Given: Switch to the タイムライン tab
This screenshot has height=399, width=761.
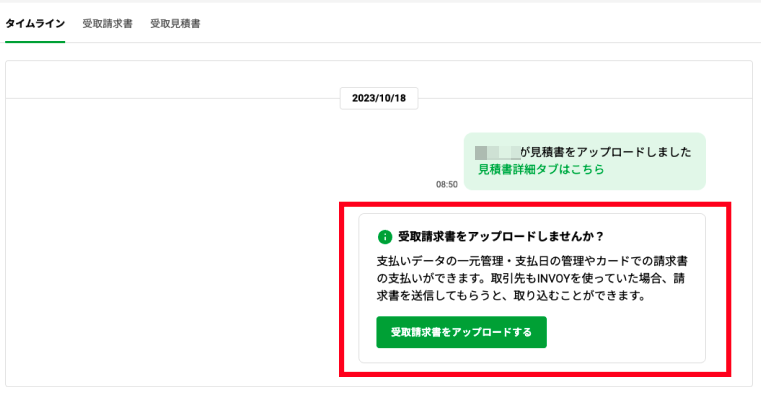Looking at the screenshot, I should (x=35, y=23).
